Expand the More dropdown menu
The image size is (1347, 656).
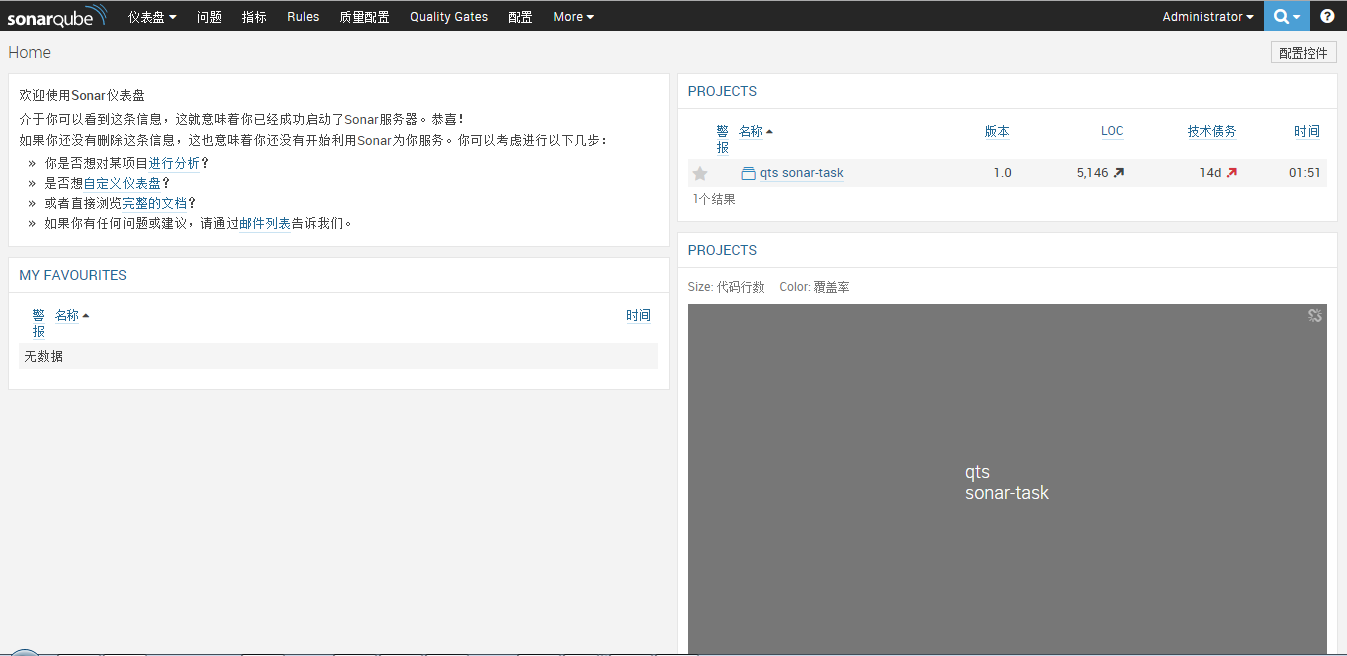pyautogui.click(x=573, y=16)
